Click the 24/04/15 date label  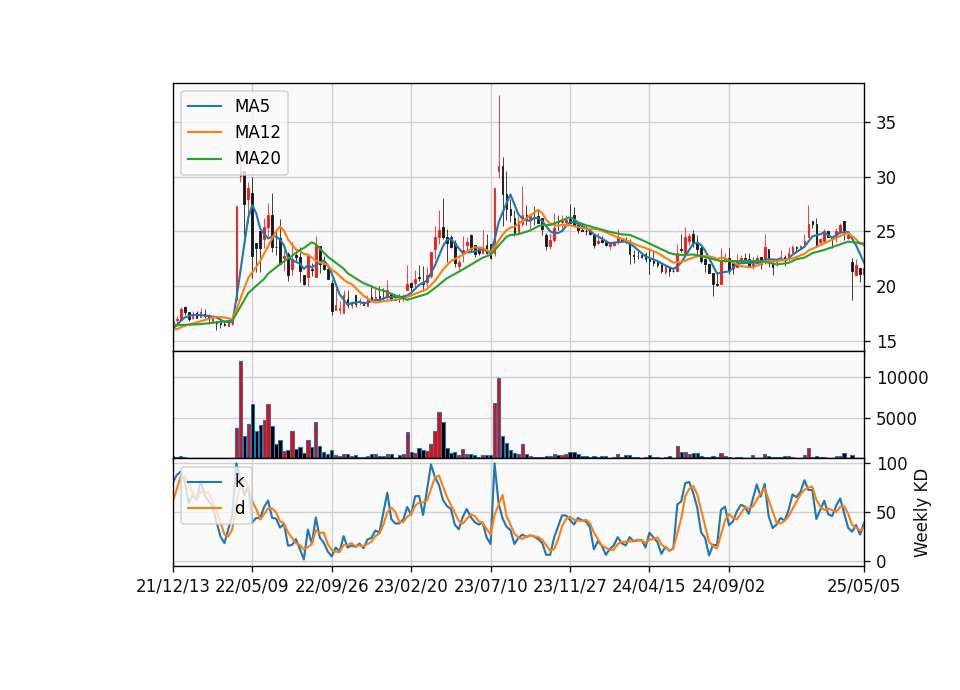[x=649, y=586]
